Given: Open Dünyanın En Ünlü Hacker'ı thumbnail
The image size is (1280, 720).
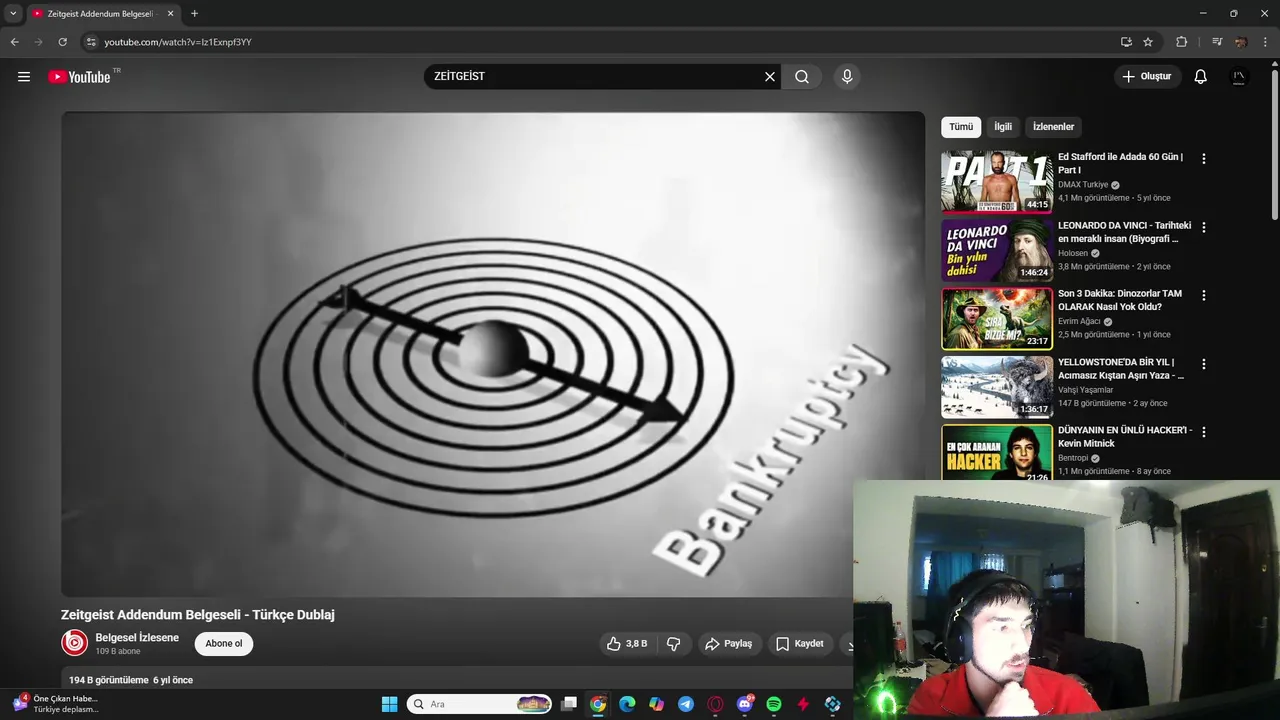Looking at the screenshot, I should point(996,453).
